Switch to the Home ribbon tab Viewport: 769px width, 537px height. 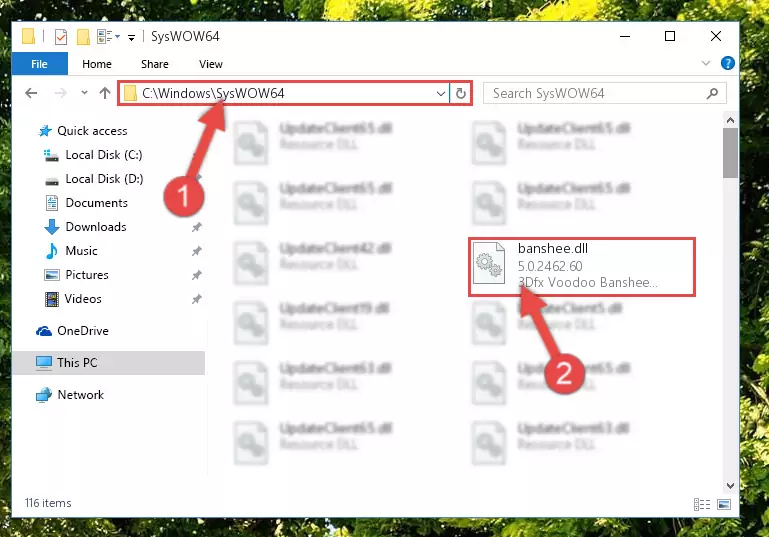(97, 64)
